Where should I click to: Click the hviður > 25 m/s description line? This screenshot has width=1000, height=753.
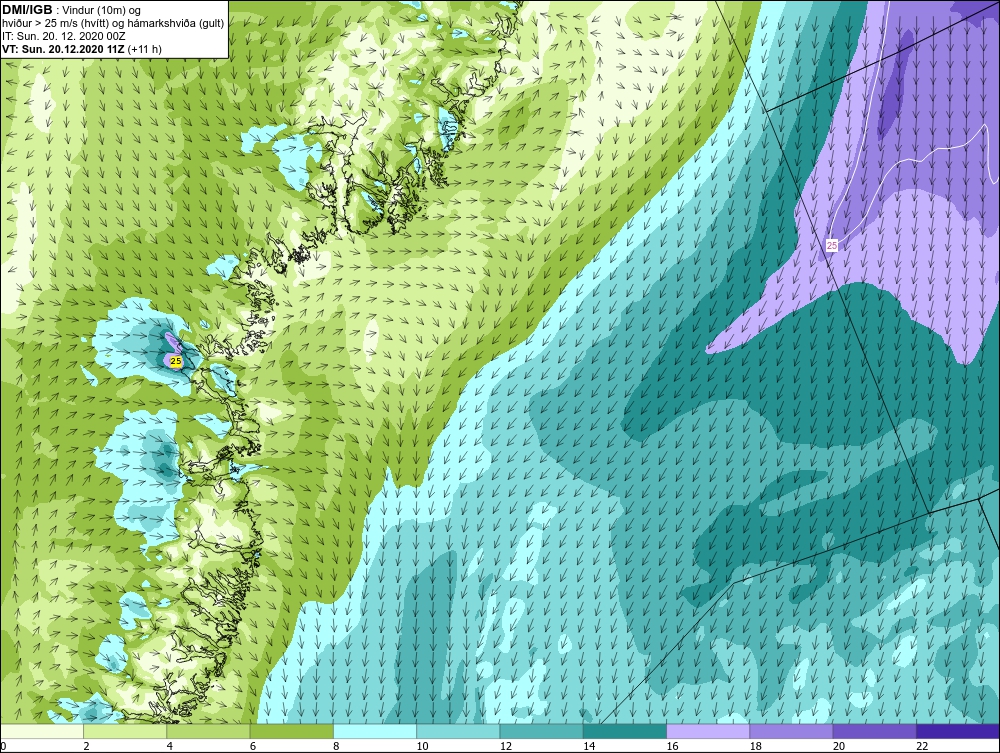[x=113, y=24]
